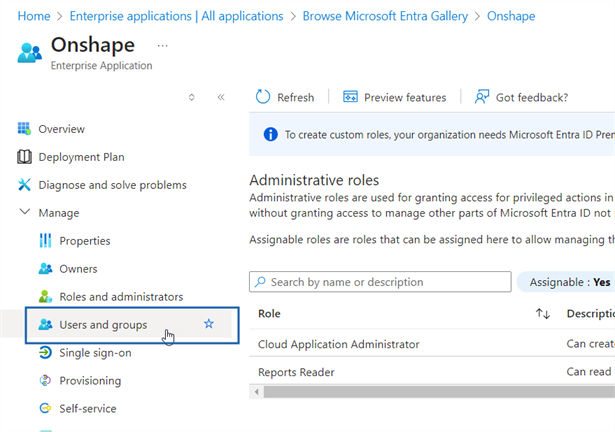Click the Refresh button

tap(285, 97)
